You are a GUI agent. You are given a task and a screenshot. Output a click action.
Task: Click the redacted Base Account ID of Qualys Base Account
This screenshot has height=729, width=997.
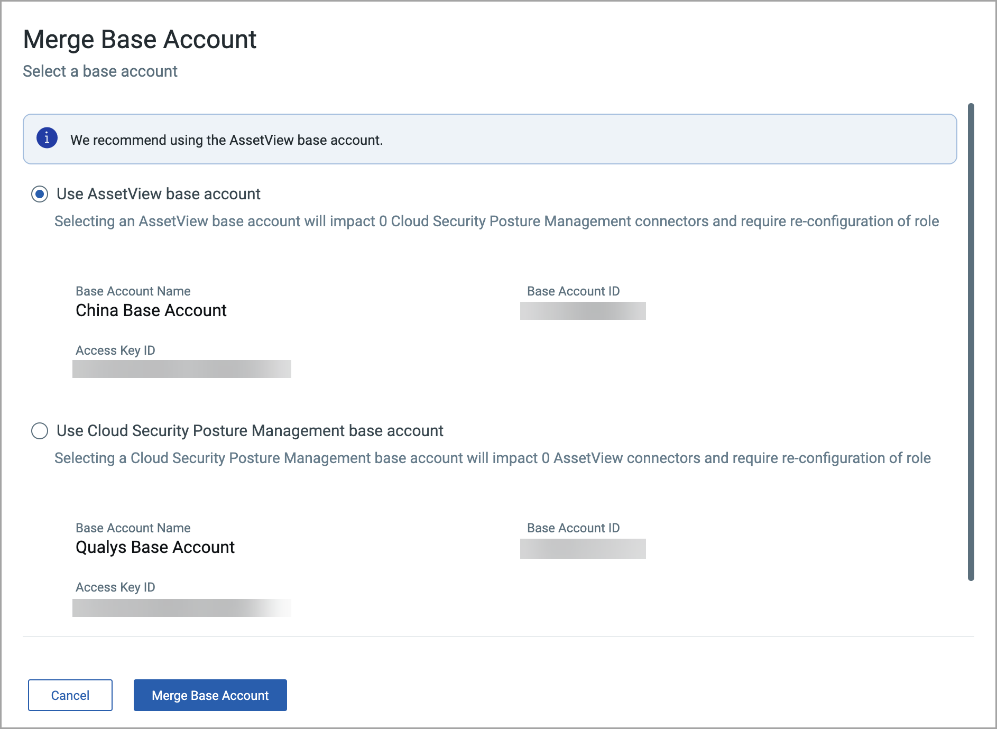coord(583,548)
